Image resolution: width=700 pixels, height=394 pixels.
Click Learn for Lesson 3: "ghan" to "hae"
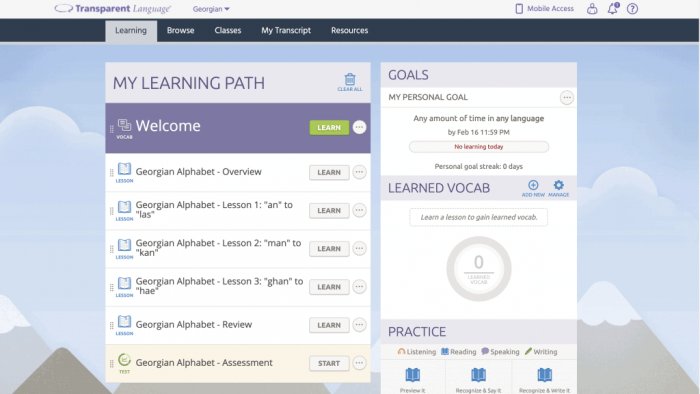(x=329, y=287)
